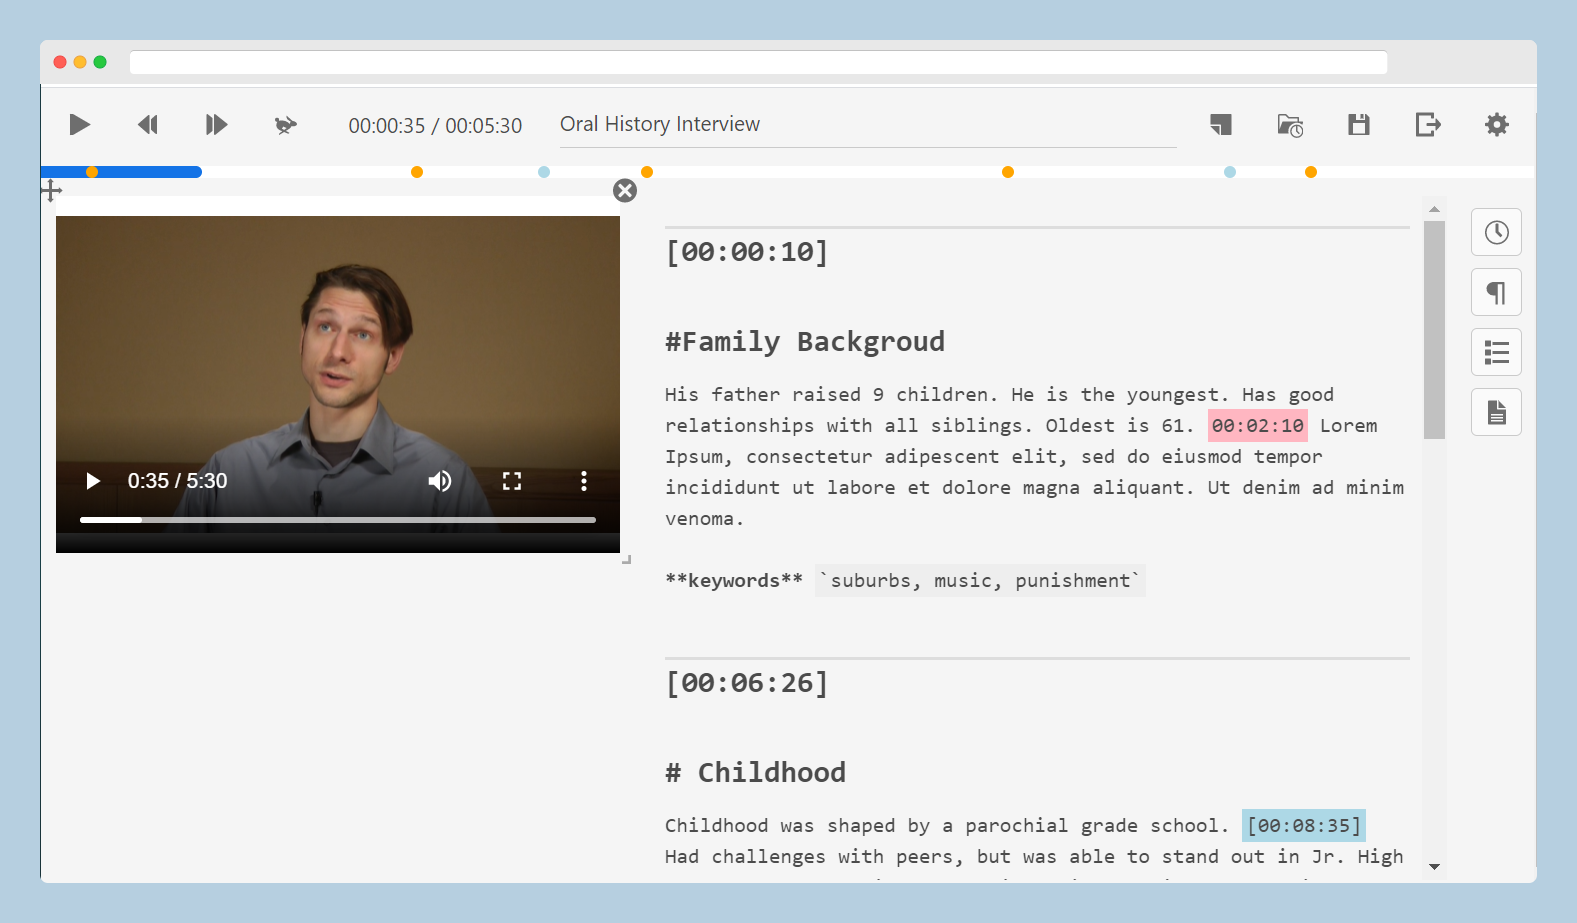This screenshot has width=1577, height=923.
Task: Close the video panel with X button
Action: [625, 191]
